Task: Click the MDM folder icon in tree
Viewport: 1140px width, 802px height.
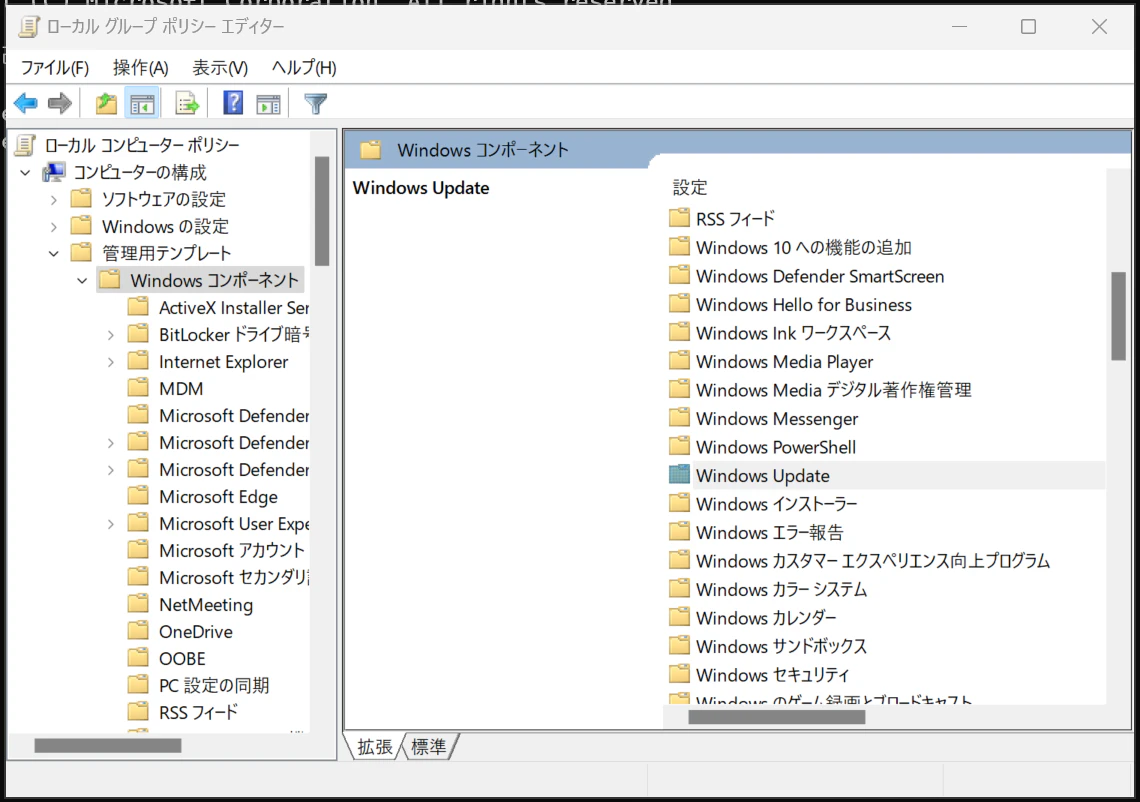Action: pyautogui.click(x=138, y=388)
